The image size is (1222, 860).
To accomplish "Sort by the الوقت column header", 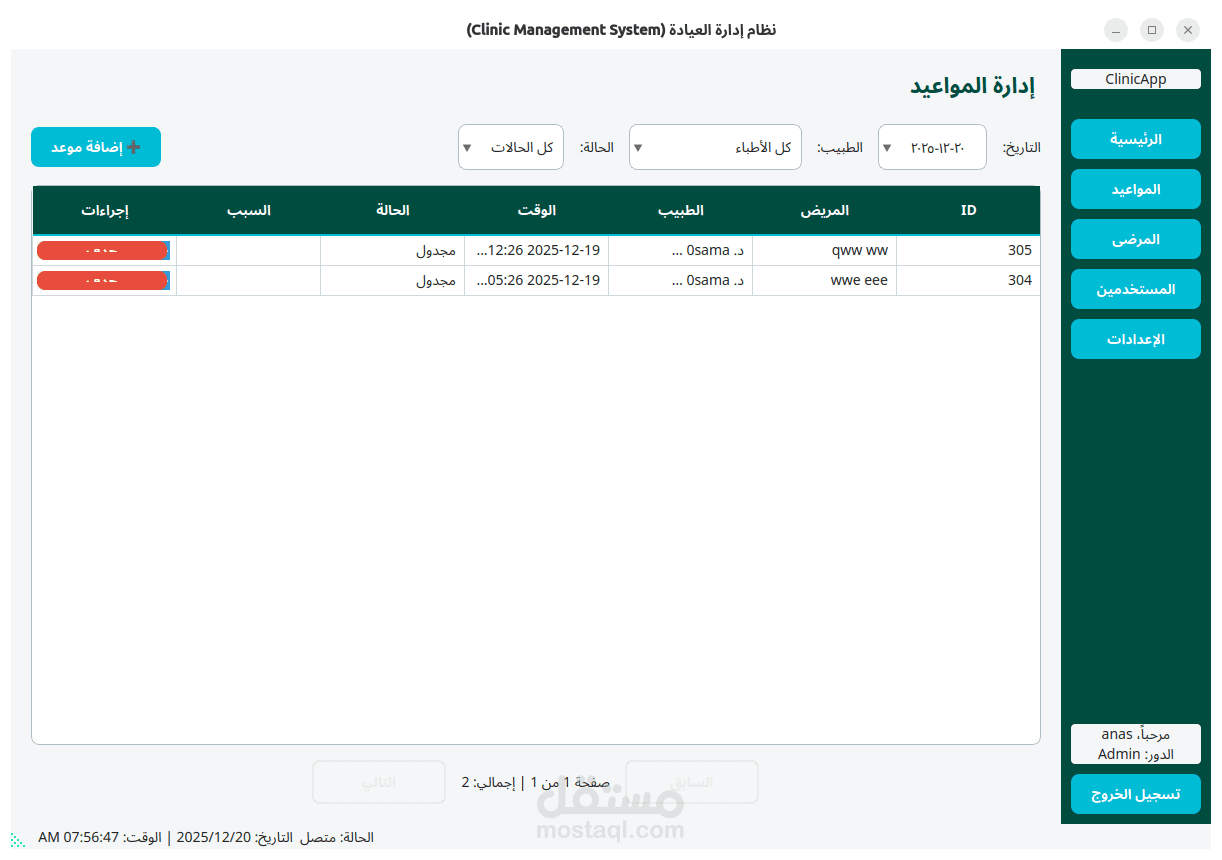I will [x=537, y=210].
